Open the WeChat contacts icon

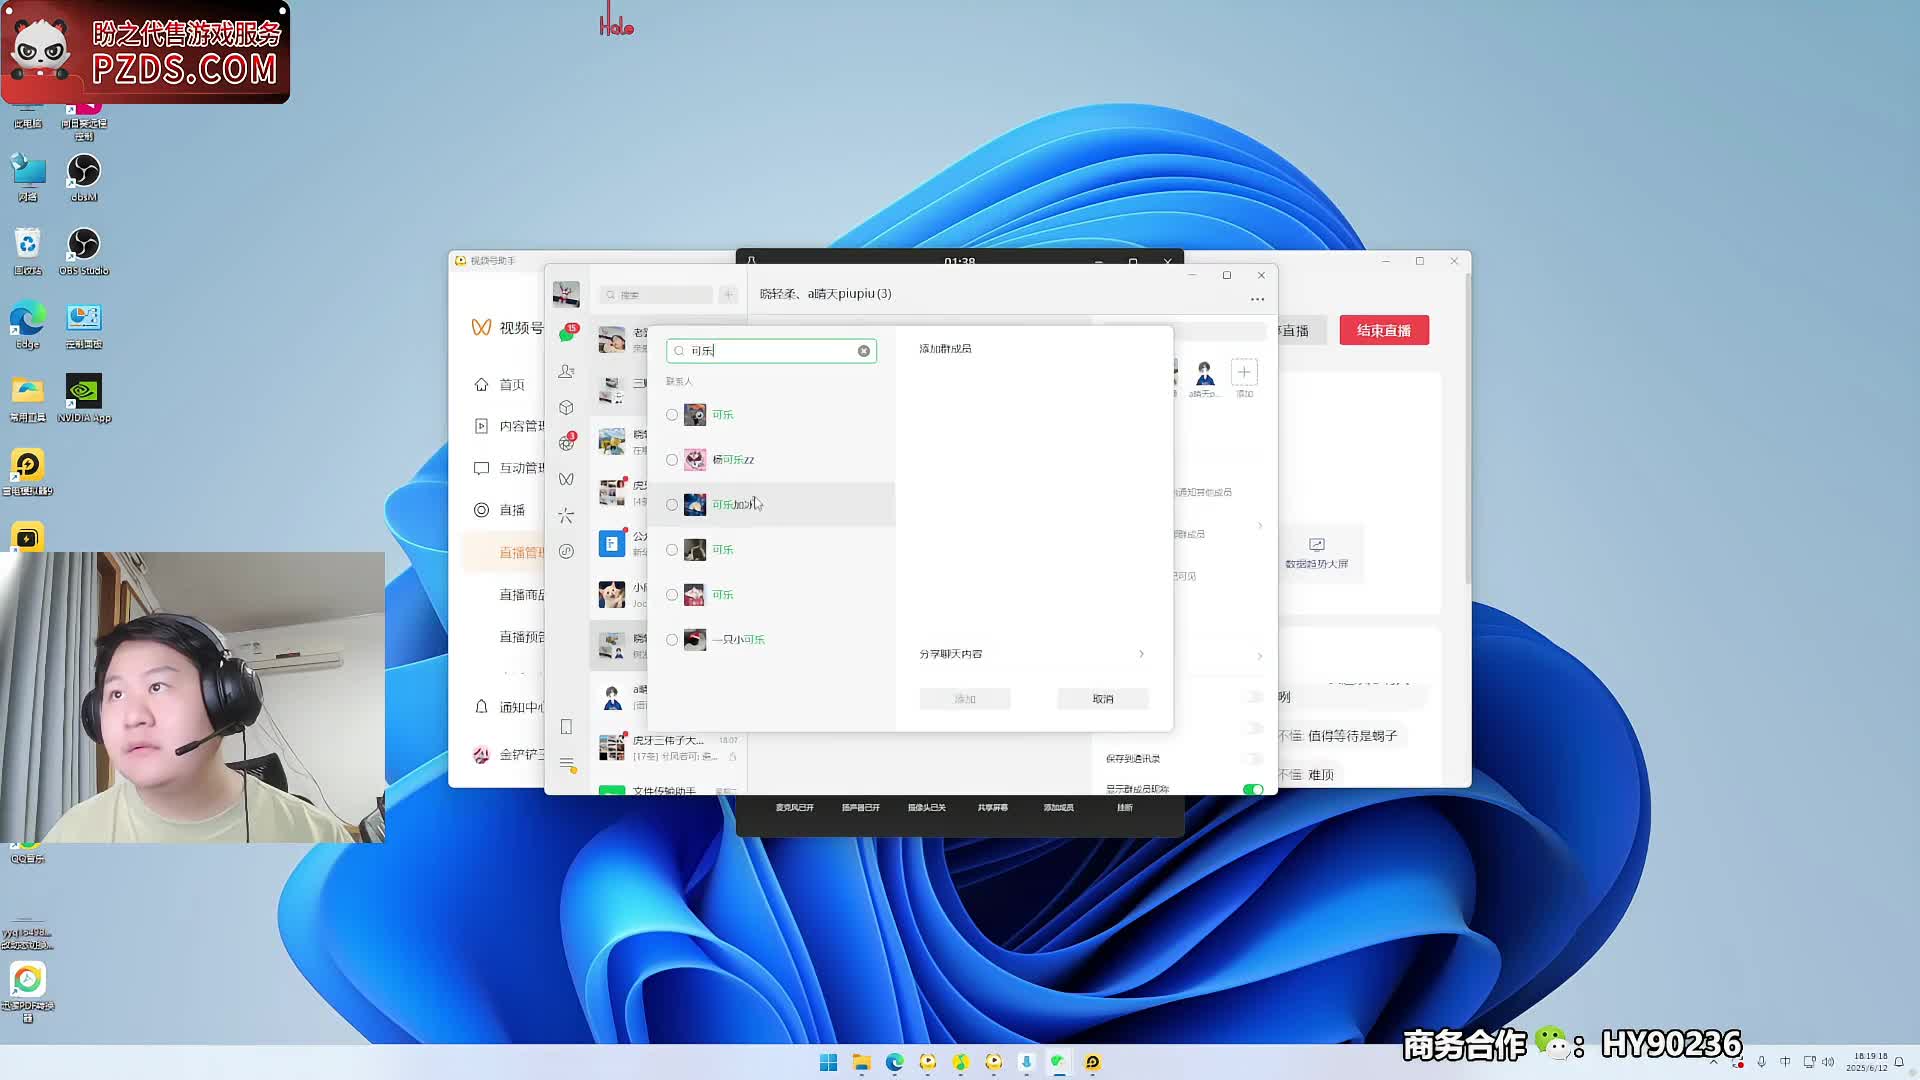pos(566,371)
